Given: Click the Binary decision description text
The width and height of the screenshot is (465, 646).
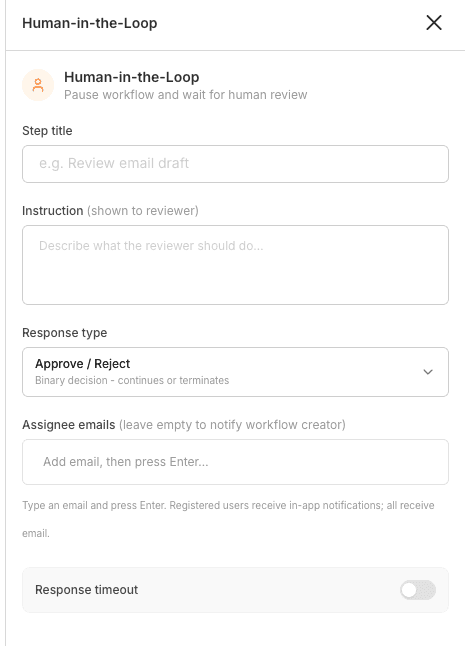Looking at the screenshot, I should pos(132,380).
